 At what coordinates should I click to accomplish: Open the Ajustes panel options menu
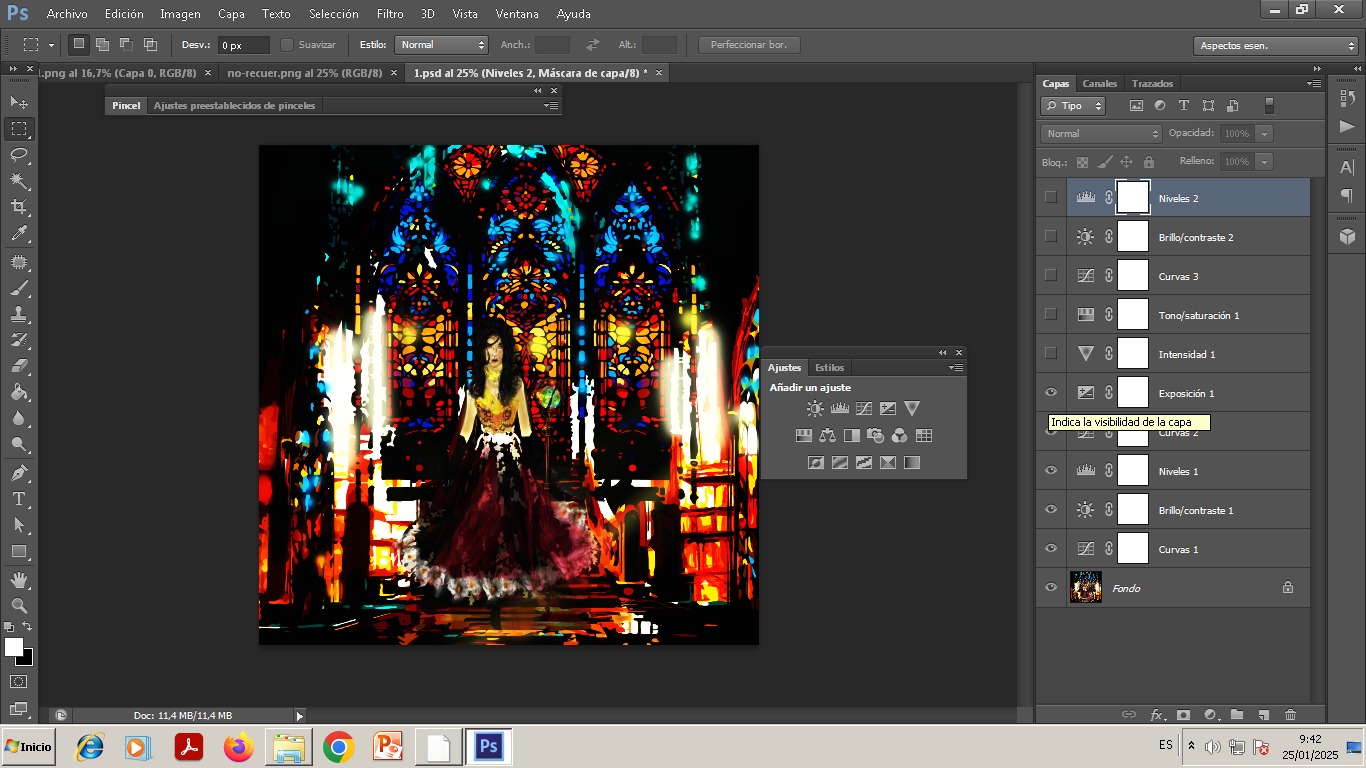click(x=956, y=368)
